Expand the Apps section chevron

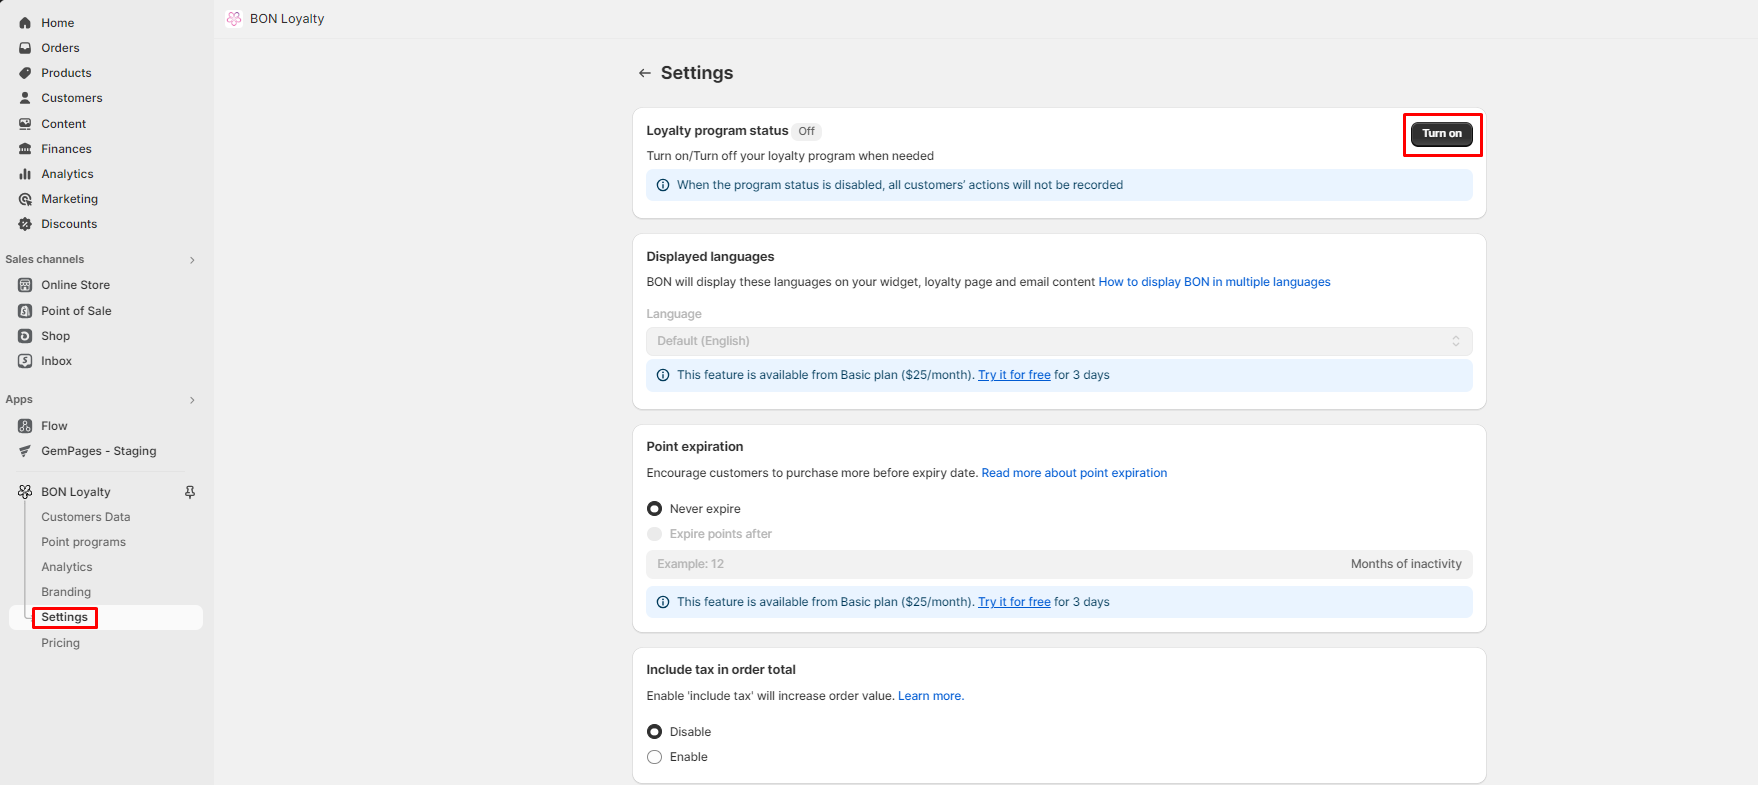coord(192,400)
